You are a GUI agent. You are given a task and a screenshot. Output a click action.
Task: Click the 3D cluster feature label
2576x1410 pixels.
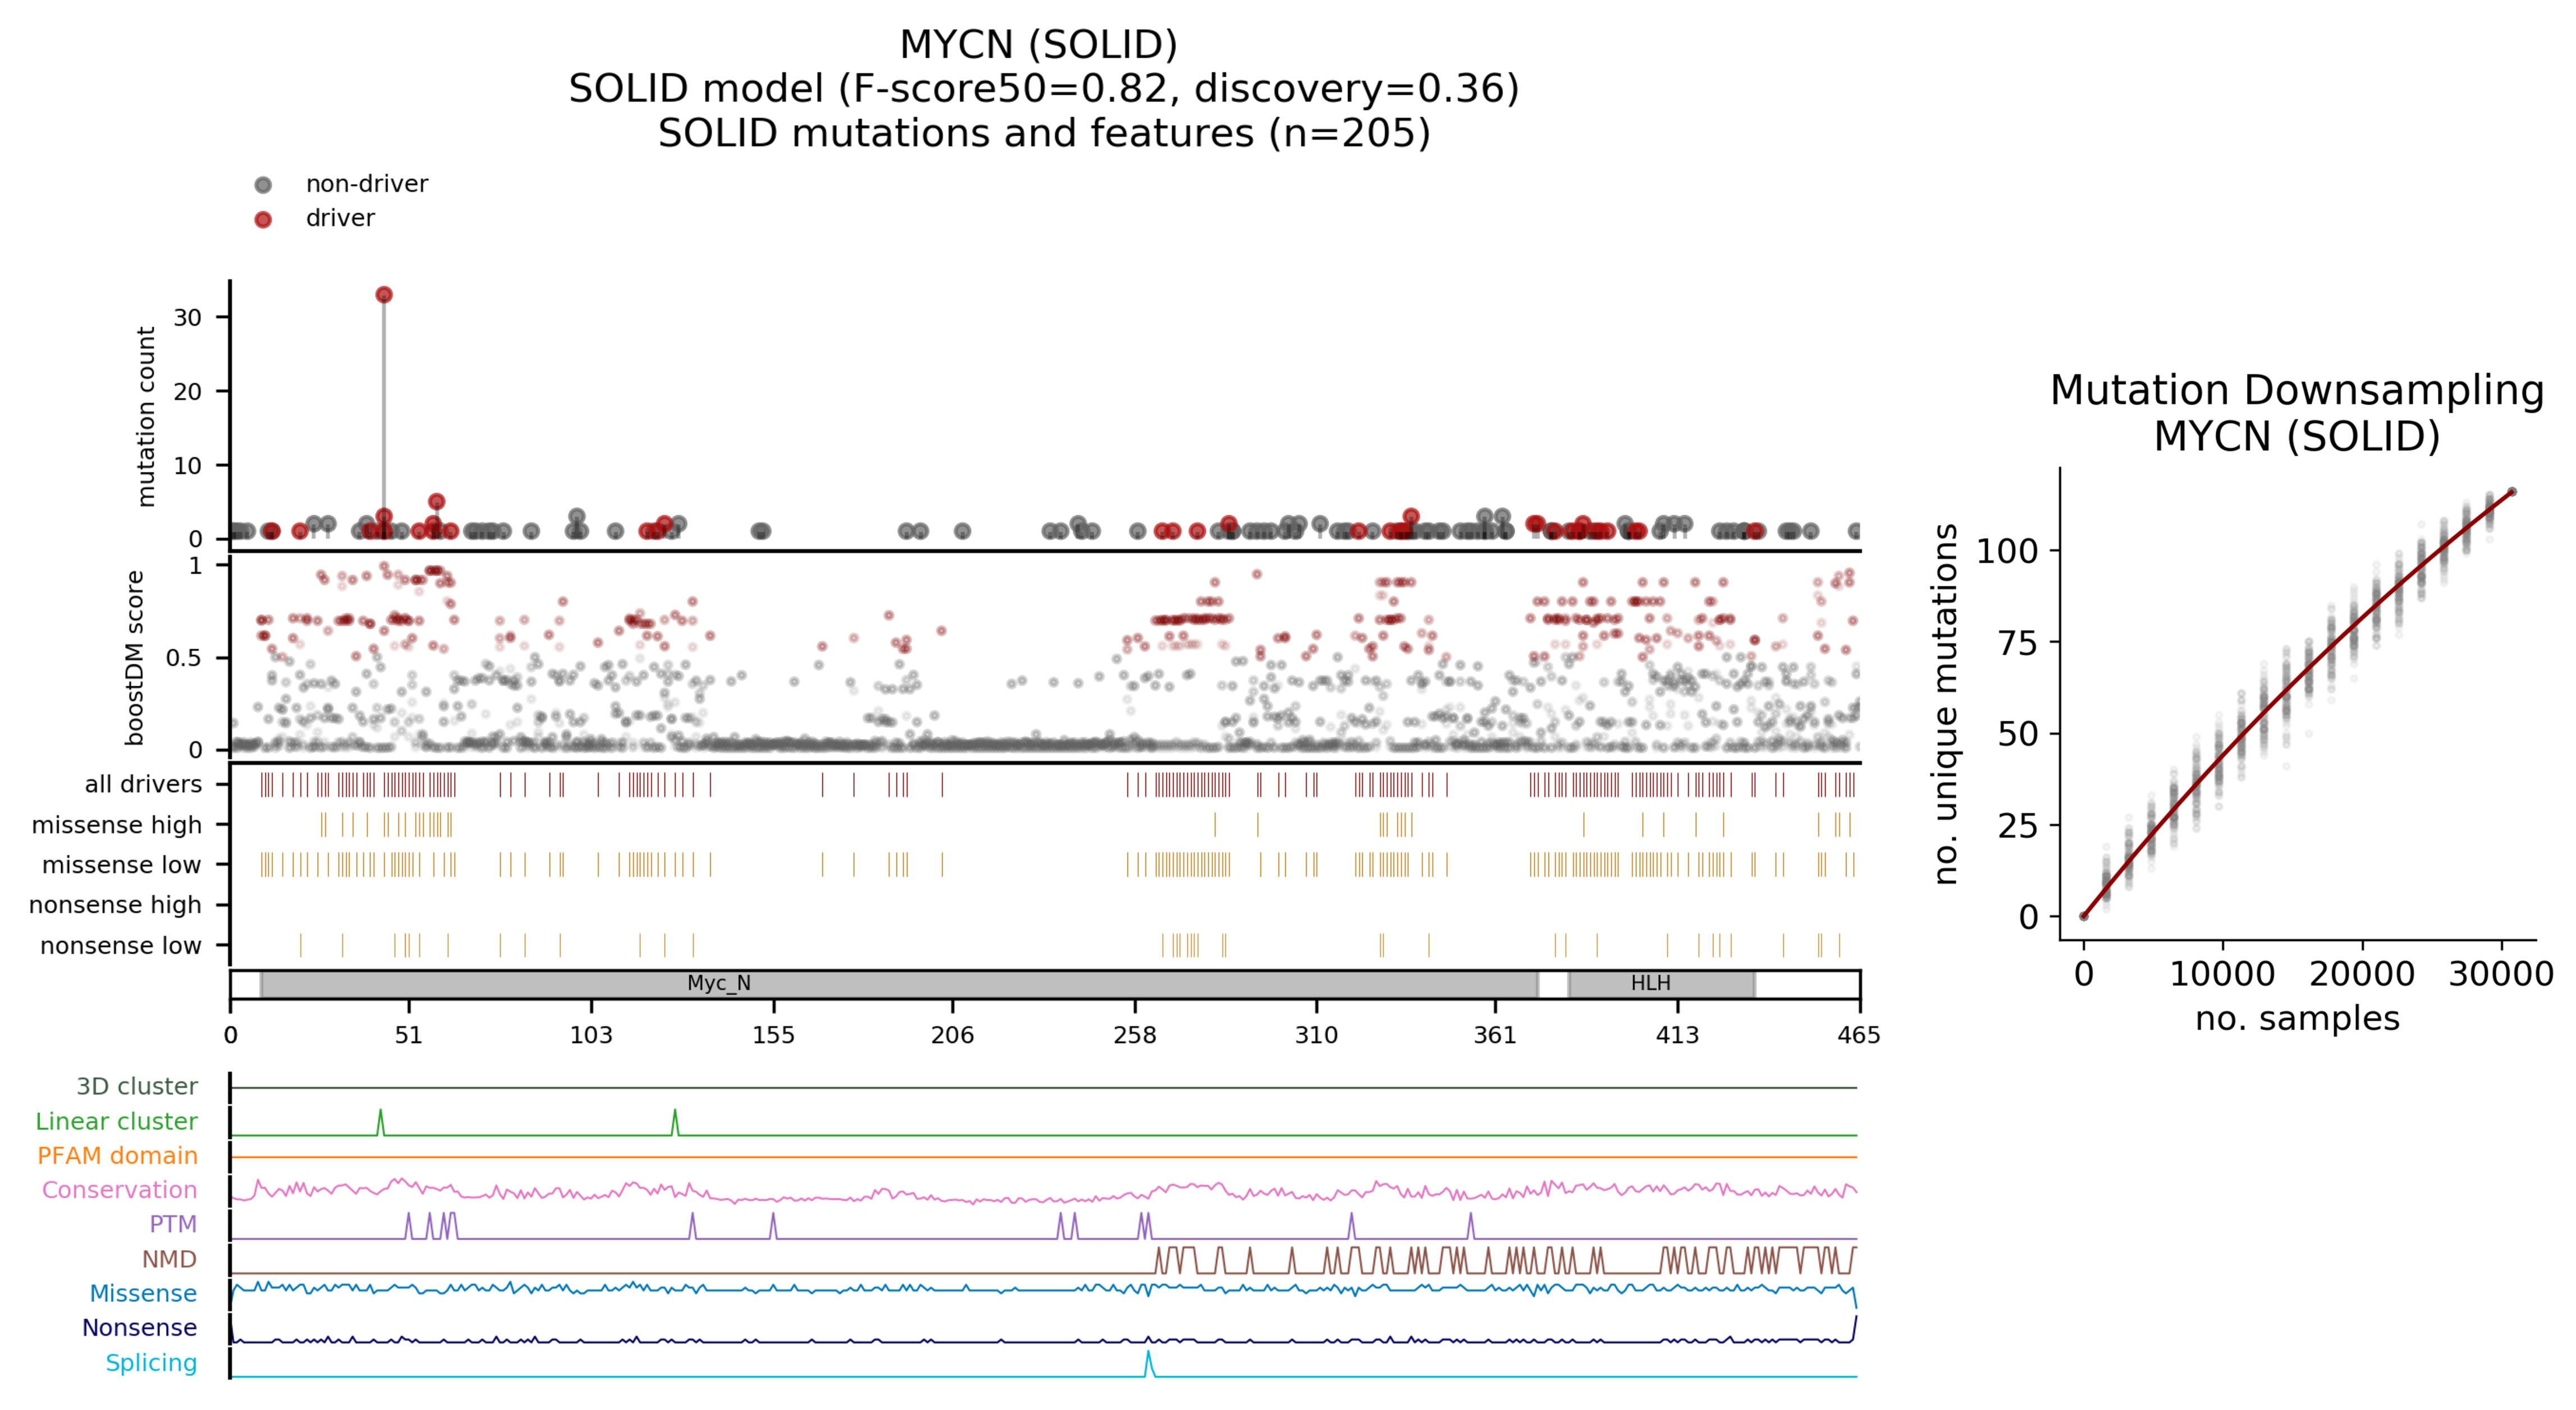137,1086
